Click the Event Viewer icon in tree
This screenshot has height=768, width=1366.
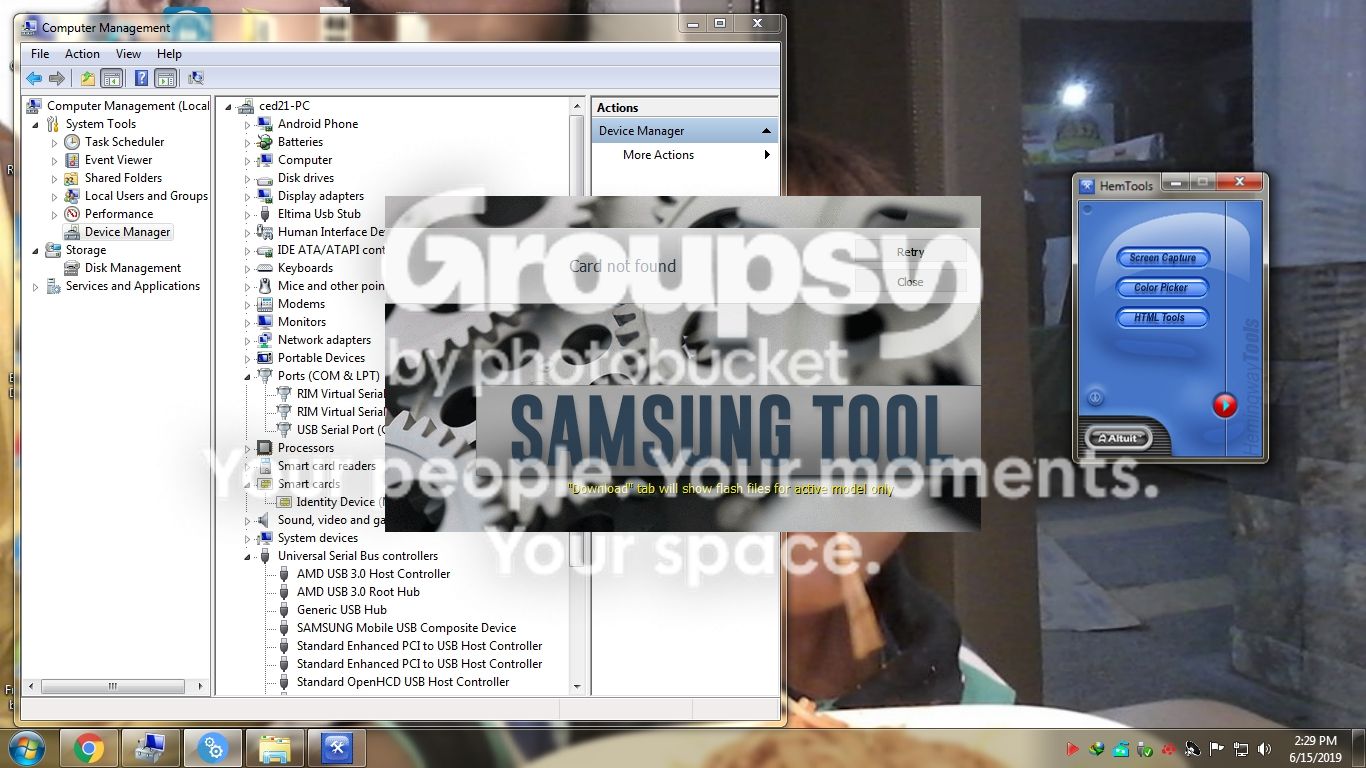click(72, 160)
